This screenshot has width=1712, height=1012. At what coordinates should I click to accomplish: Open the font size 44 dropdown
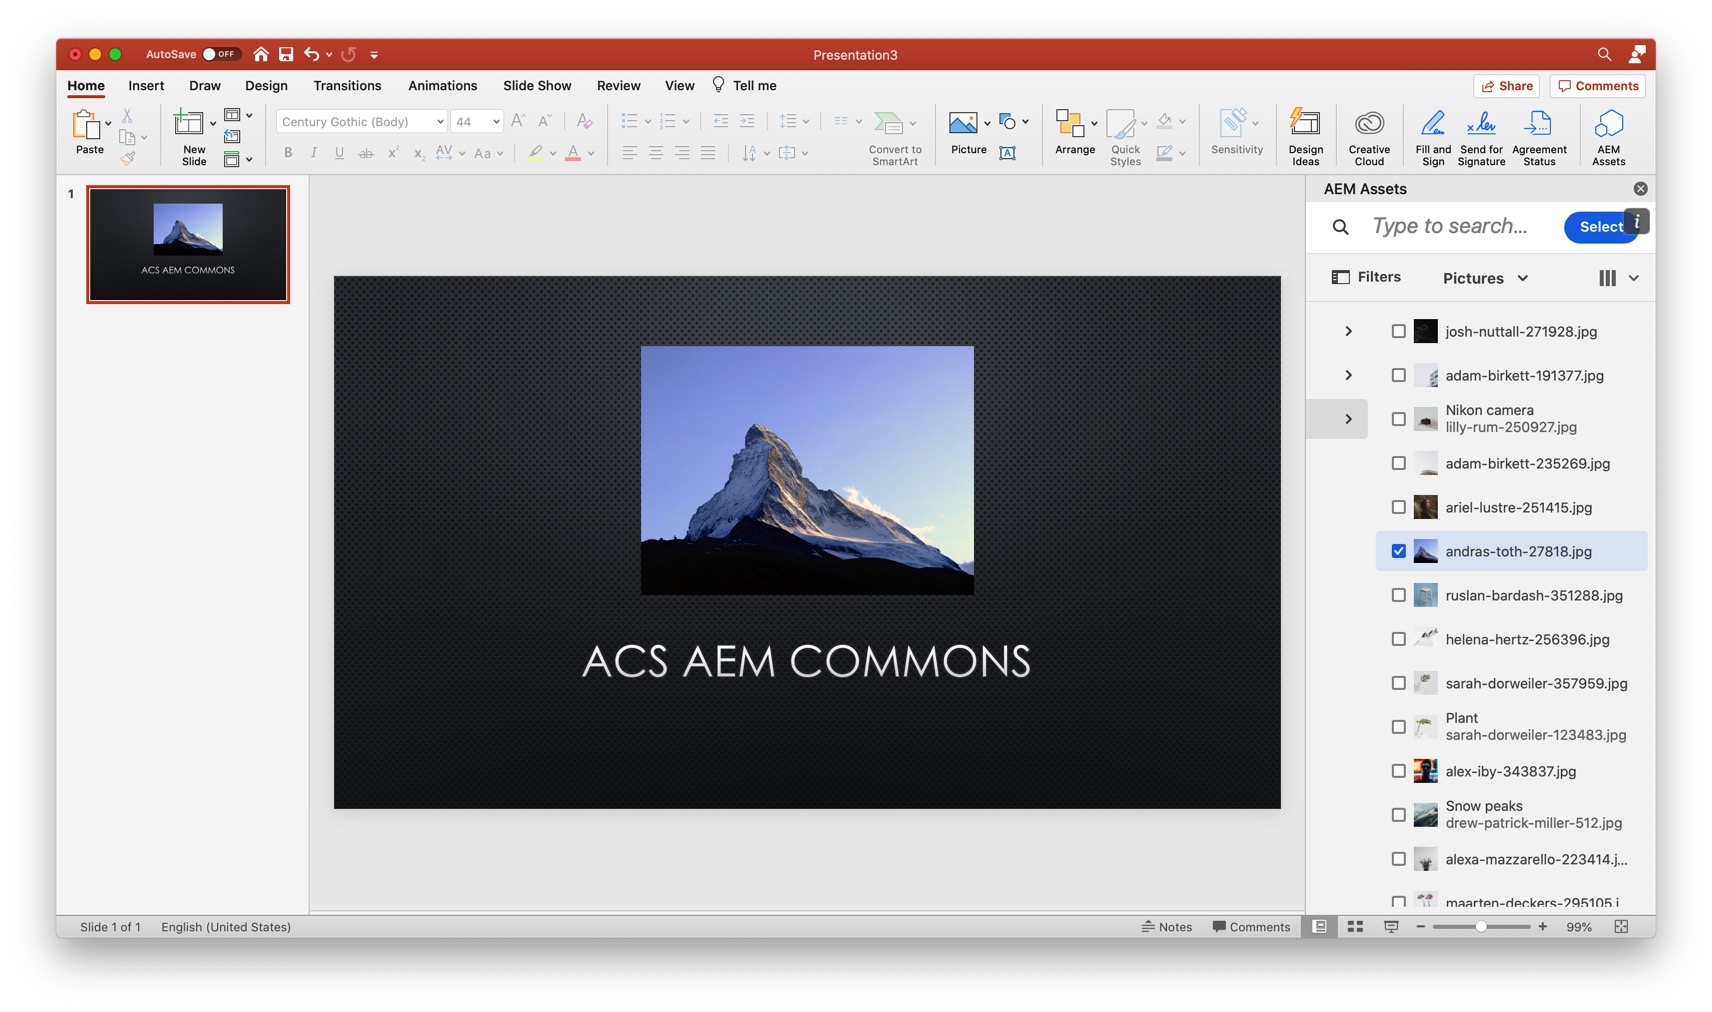[495, 121]
